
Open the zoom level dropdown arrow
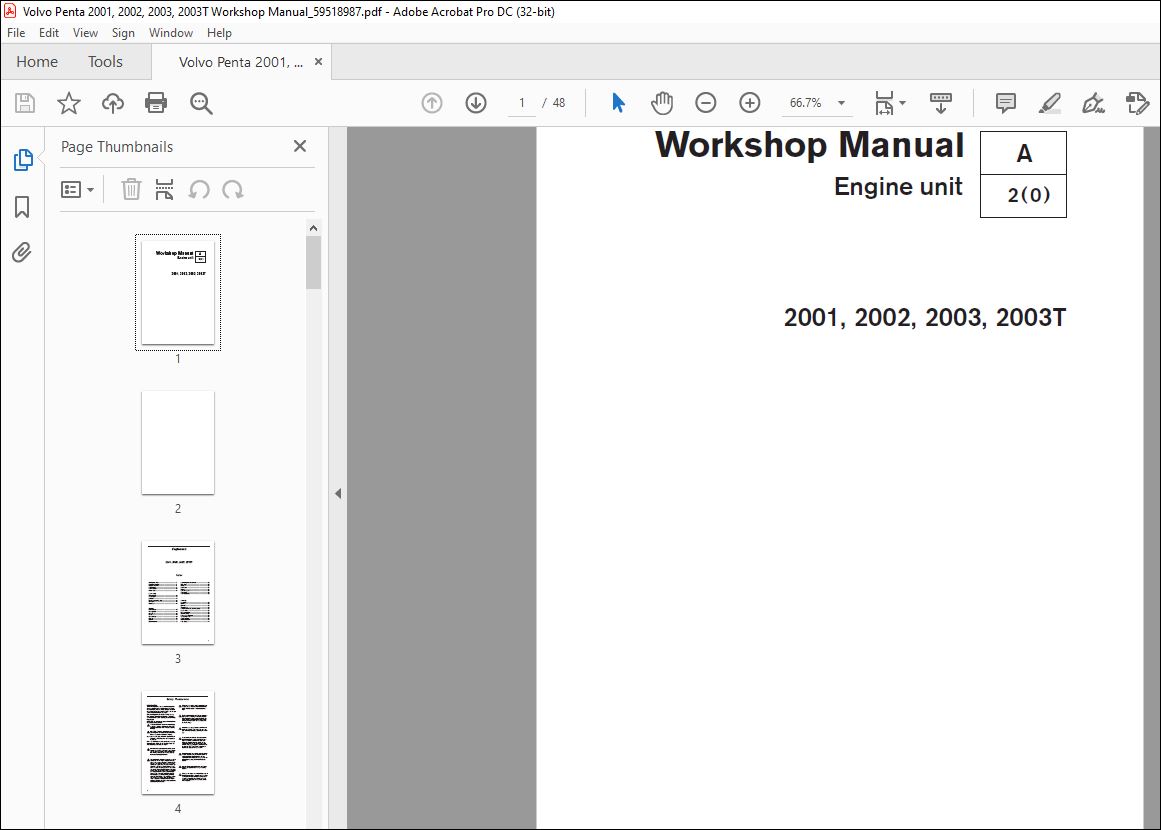point(841,103)
